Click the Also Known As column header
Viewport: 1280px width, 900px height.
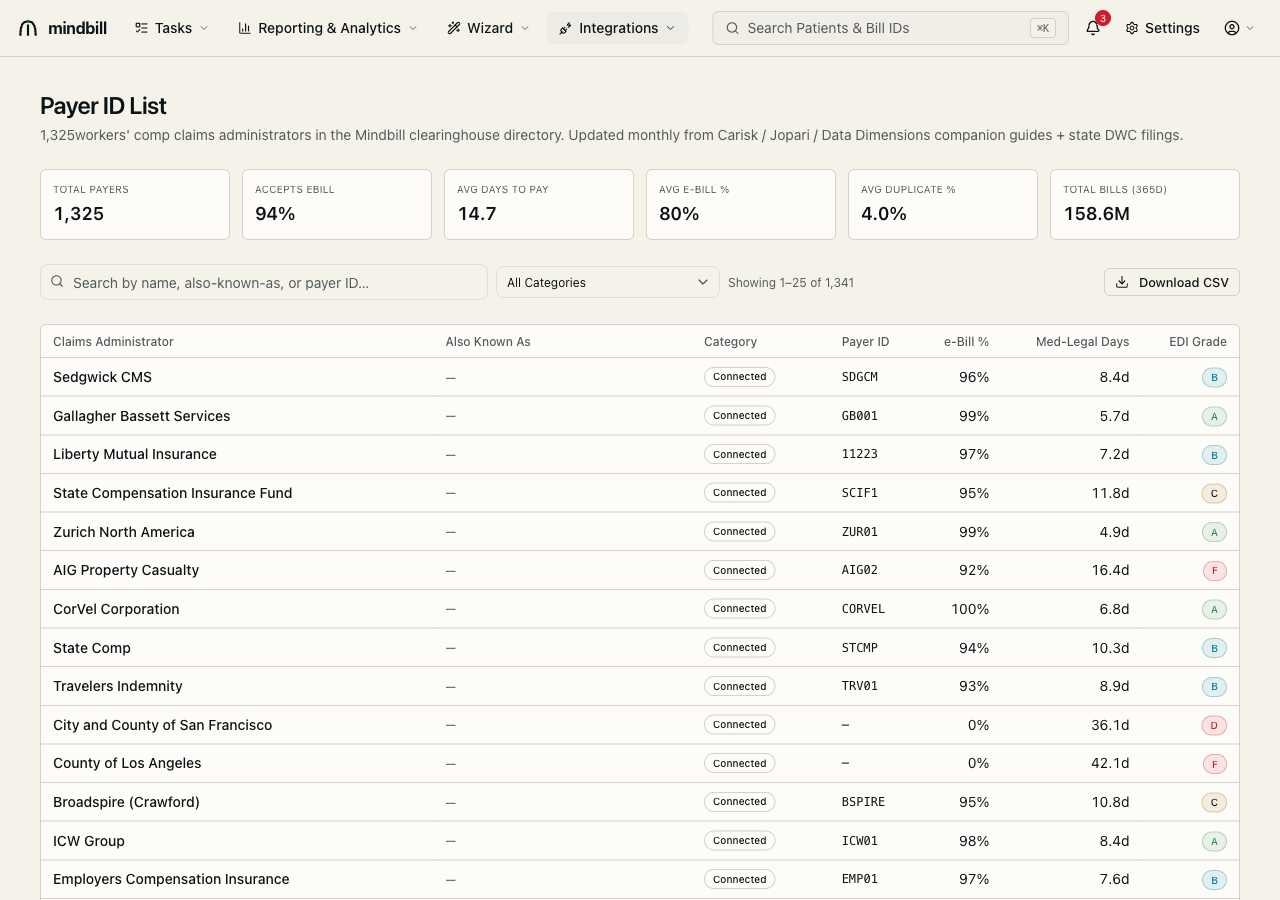488,341
